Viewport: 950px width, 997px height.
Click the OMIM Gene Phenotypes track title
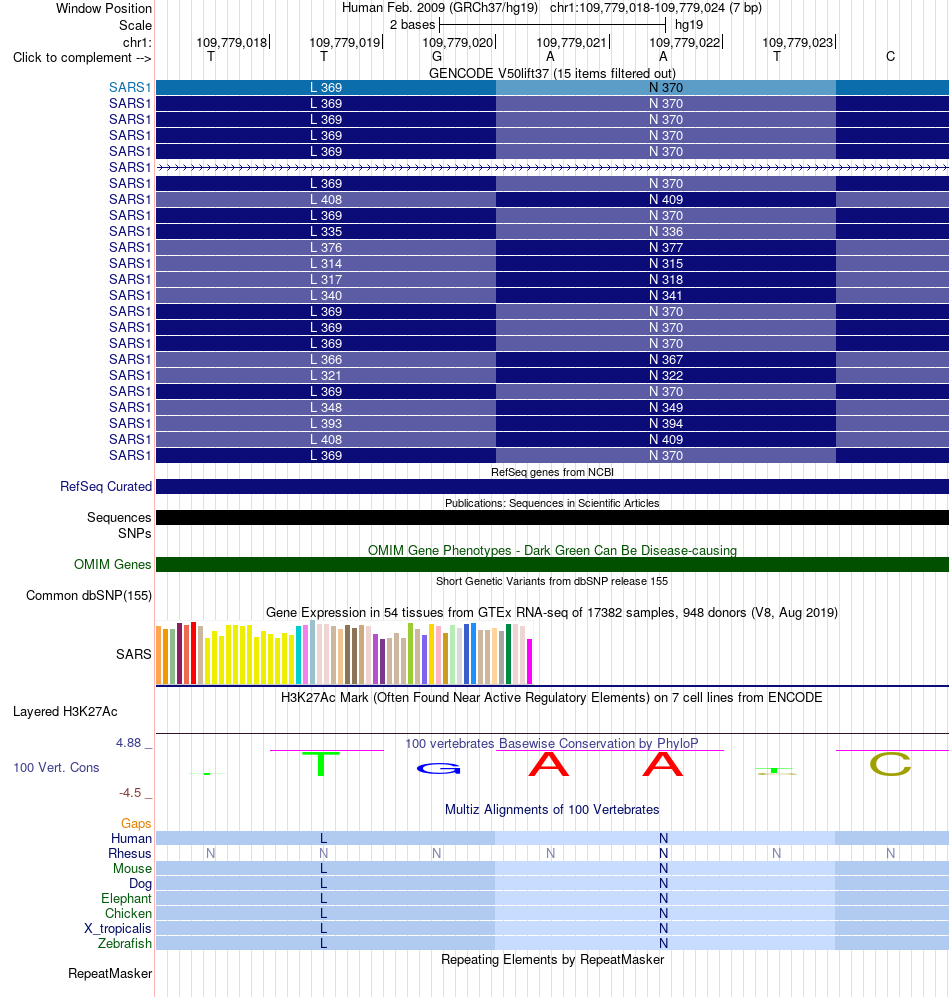tap(552, 550)
